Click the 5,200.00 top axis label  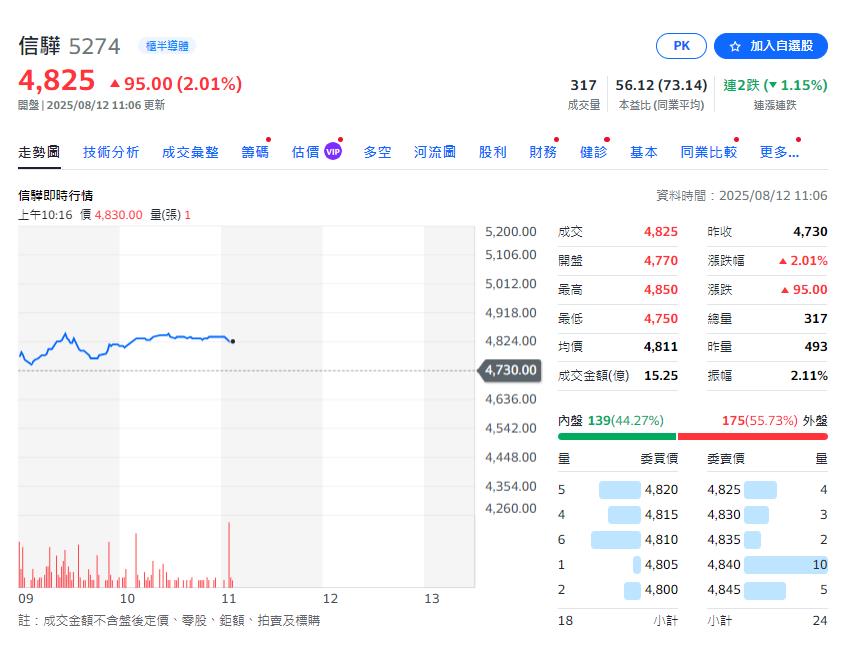click(x=510, y=232)
